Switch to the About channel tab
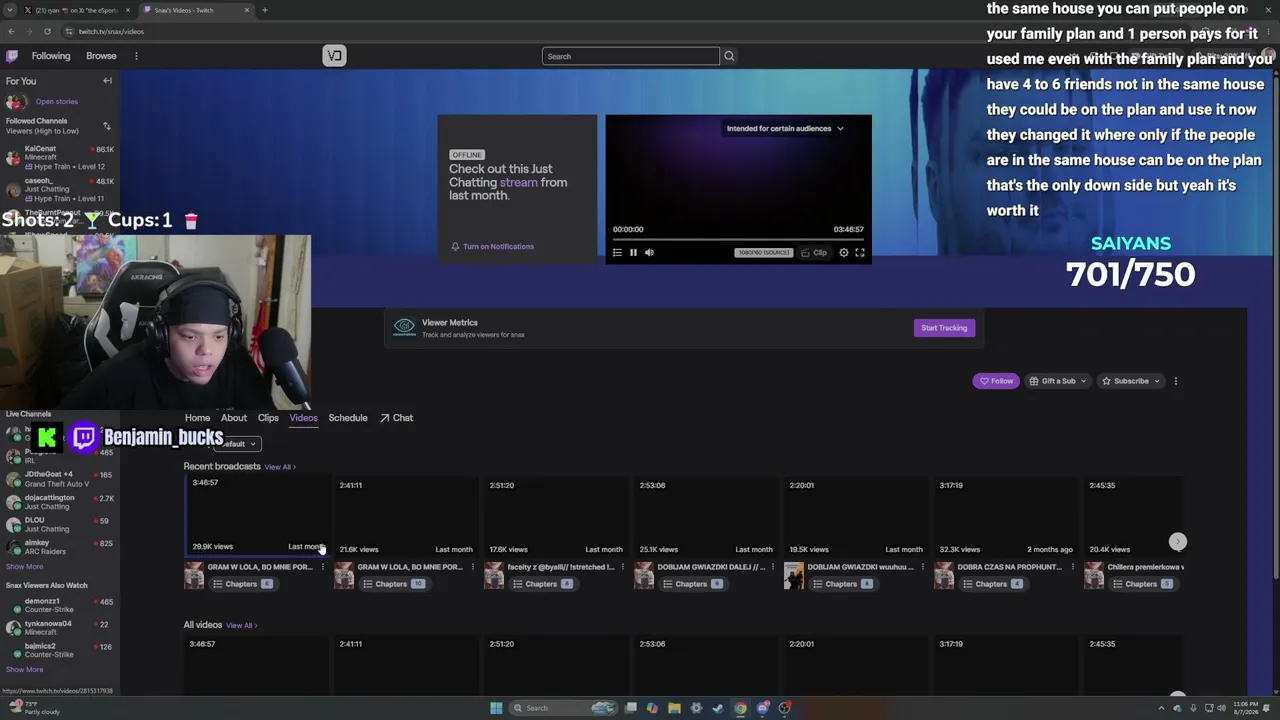The height and width of the screenshot is (720, 1280). pyautogui.click(x=234, y=418)
